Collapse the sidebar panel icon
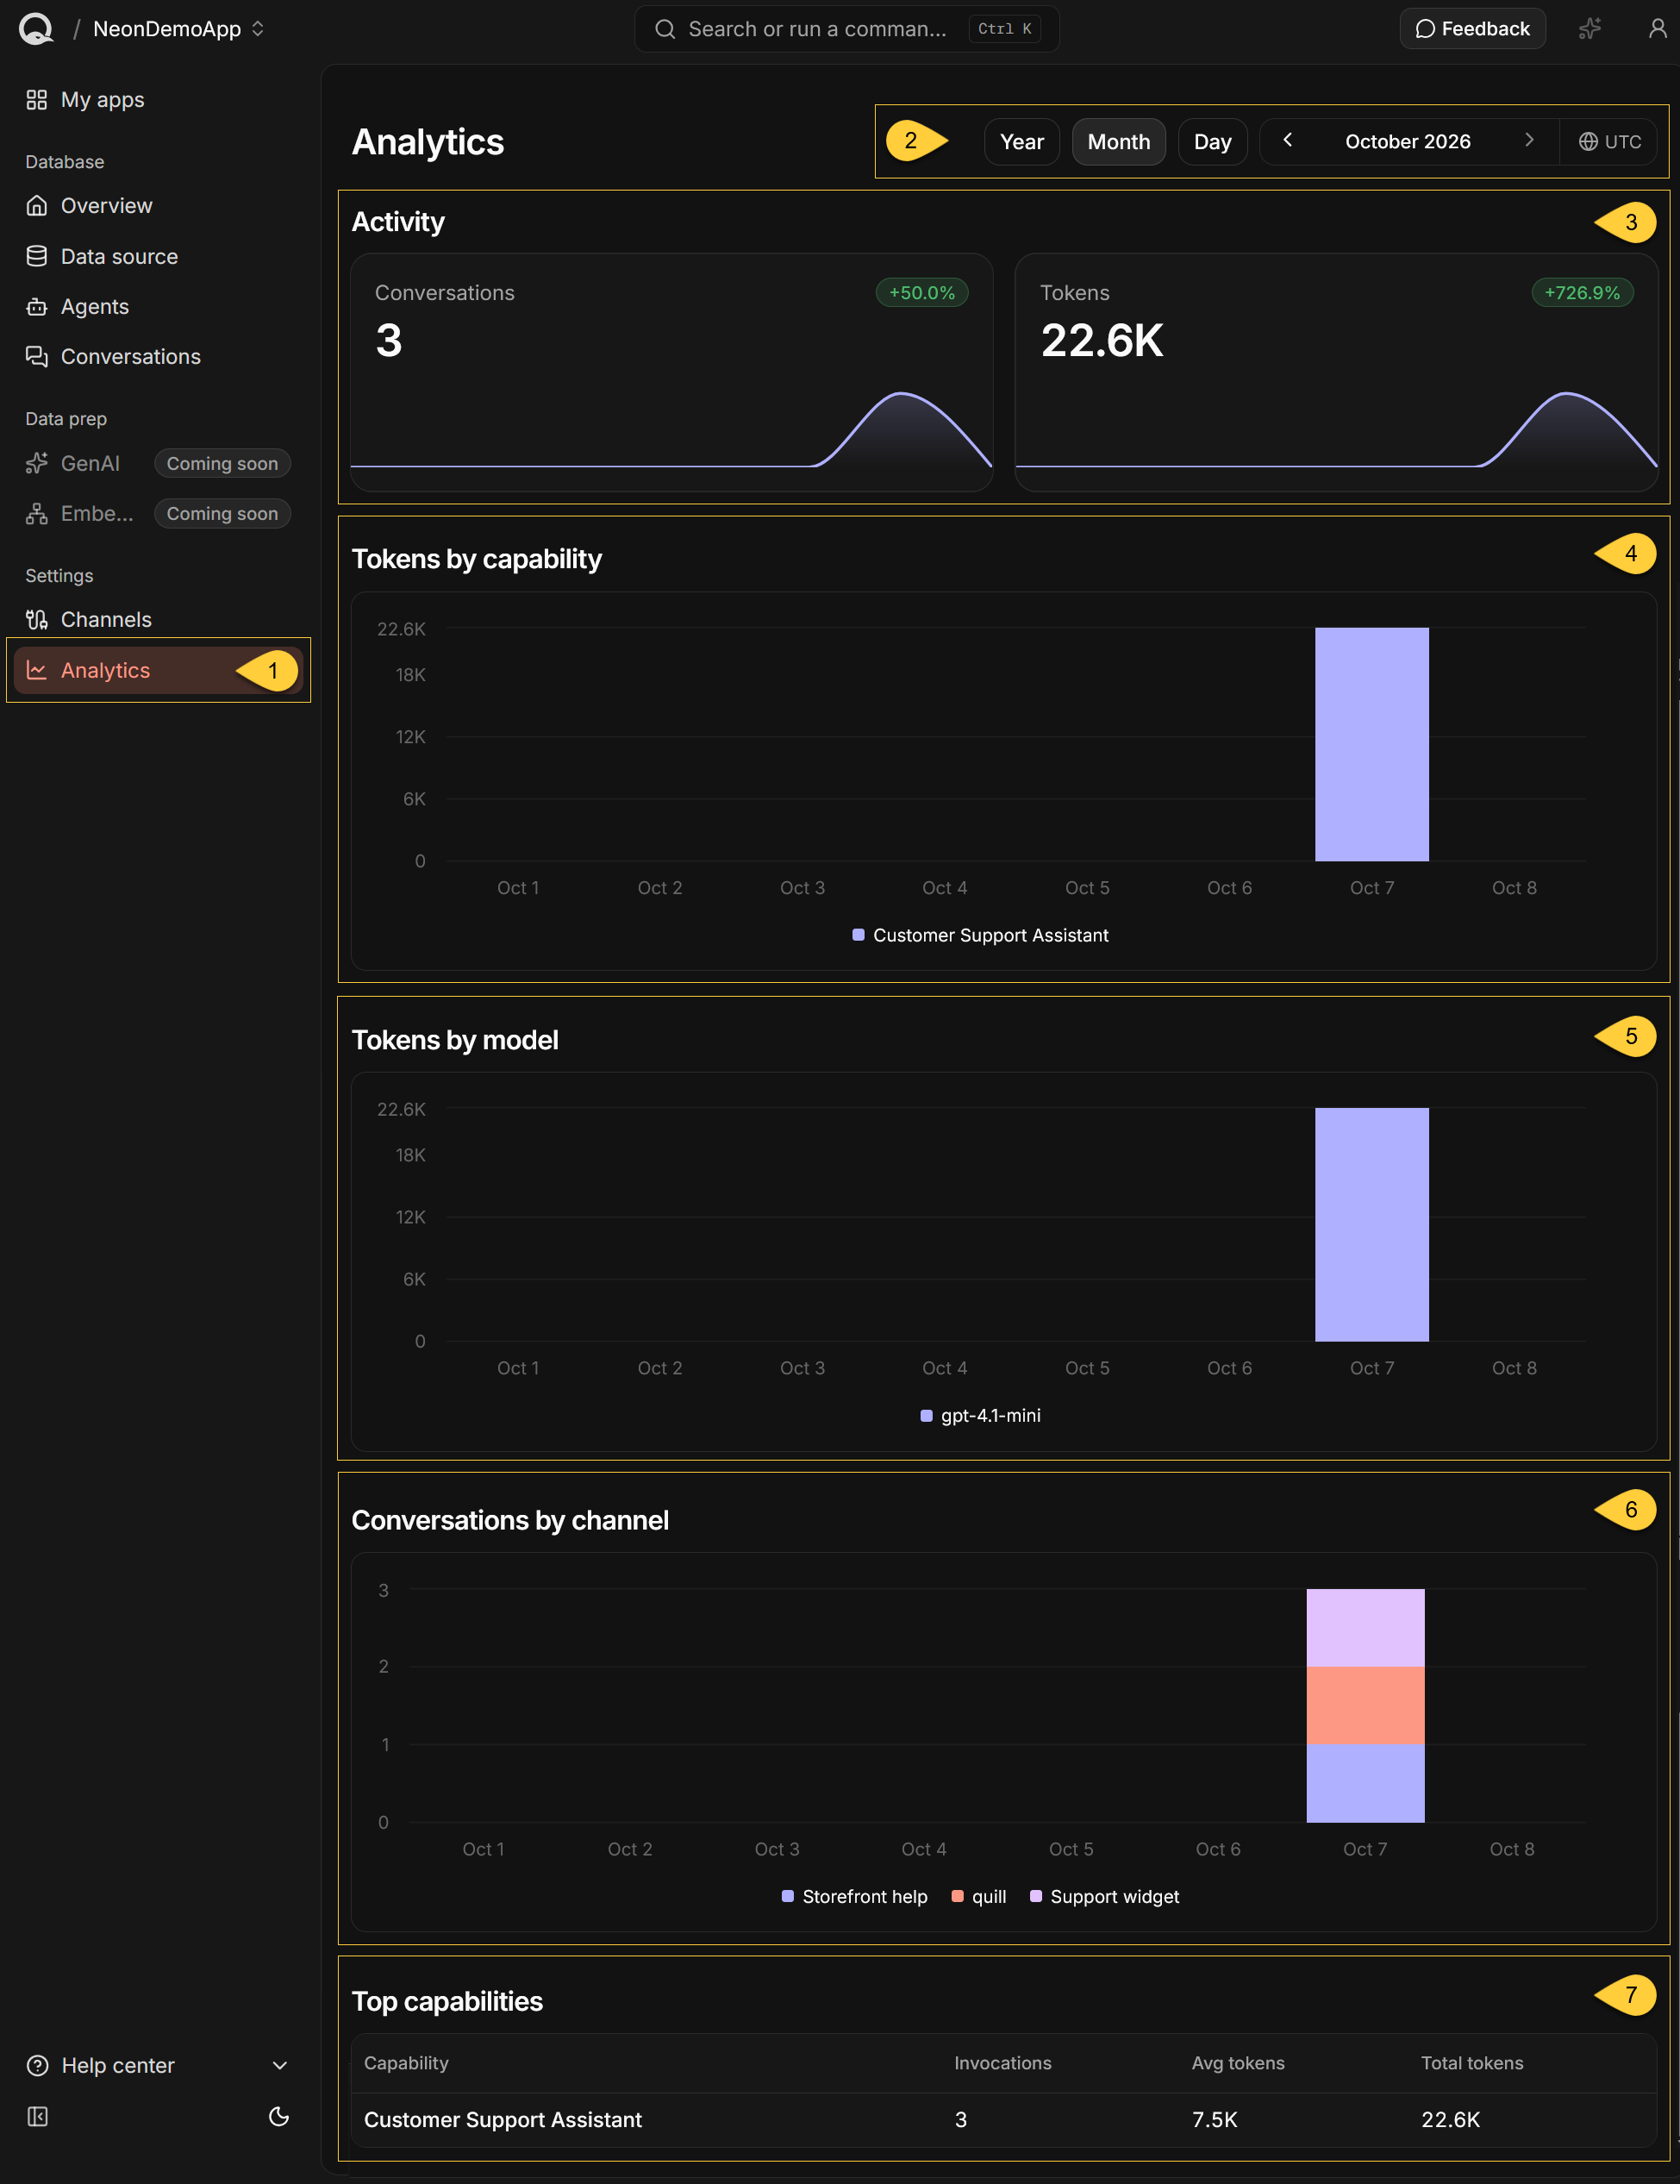The width and height of the screenshot is (1680, 2184). point(37,2116)
